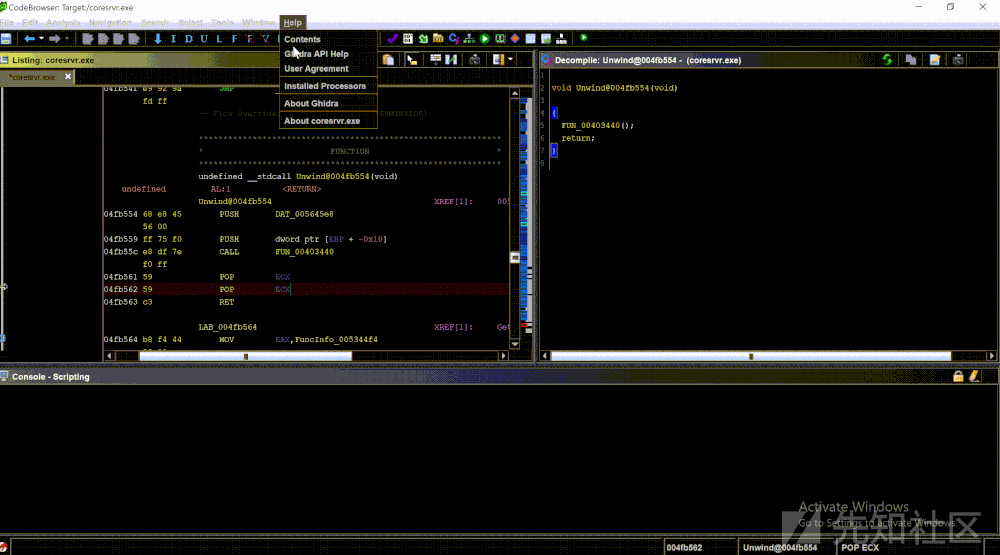Click the Listing snapshot camera icon
The height and width of the screenshot is (555, 1000).
pyautogui.click(x=474, y=60)
